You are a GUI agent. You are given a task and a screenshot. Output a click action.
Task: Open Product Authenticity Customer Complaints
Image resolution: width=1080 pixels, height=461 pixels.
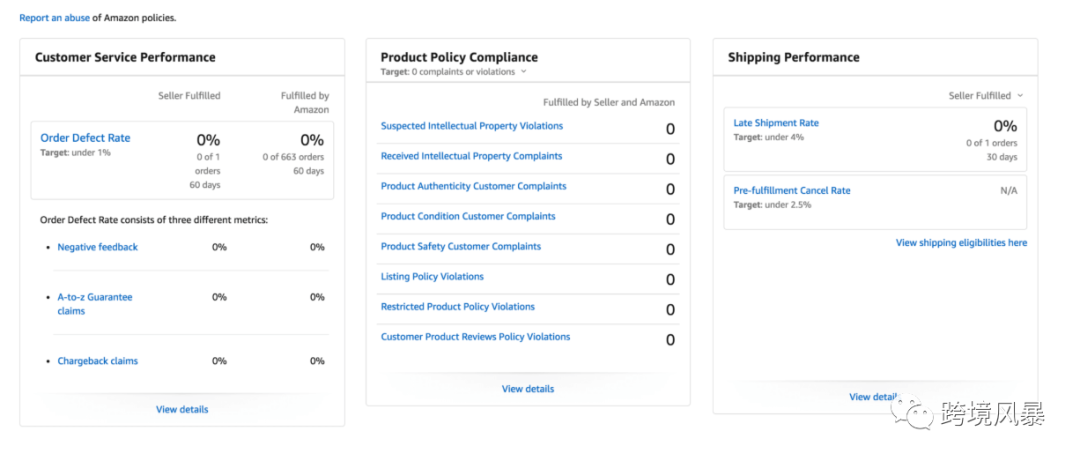tap(473, 186)
